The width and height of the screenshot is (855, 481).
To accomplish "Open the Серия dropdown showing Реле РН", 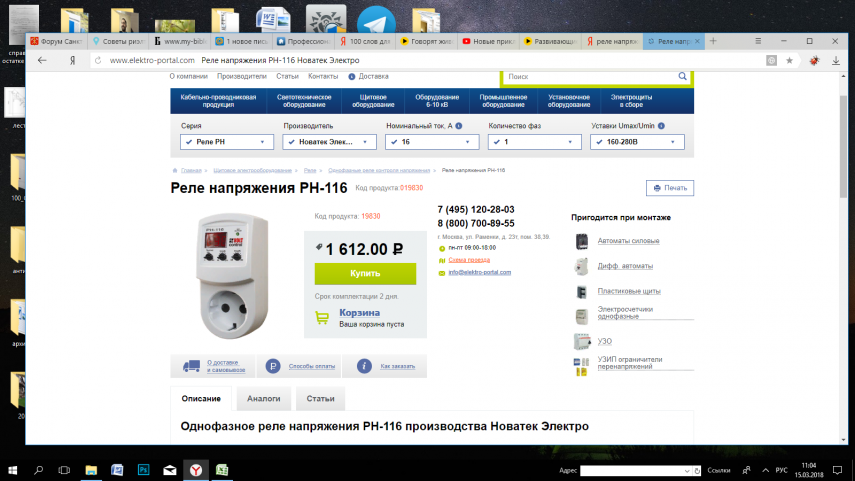I will 227,142.
